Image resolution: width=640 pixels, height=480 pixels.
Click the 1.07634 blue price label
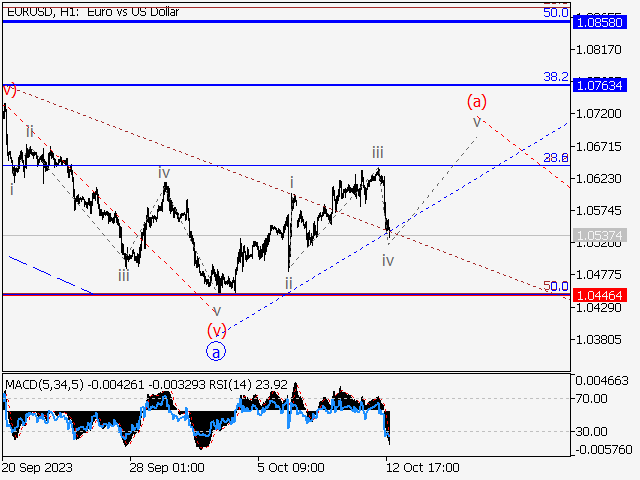click(x=599, y=85)
